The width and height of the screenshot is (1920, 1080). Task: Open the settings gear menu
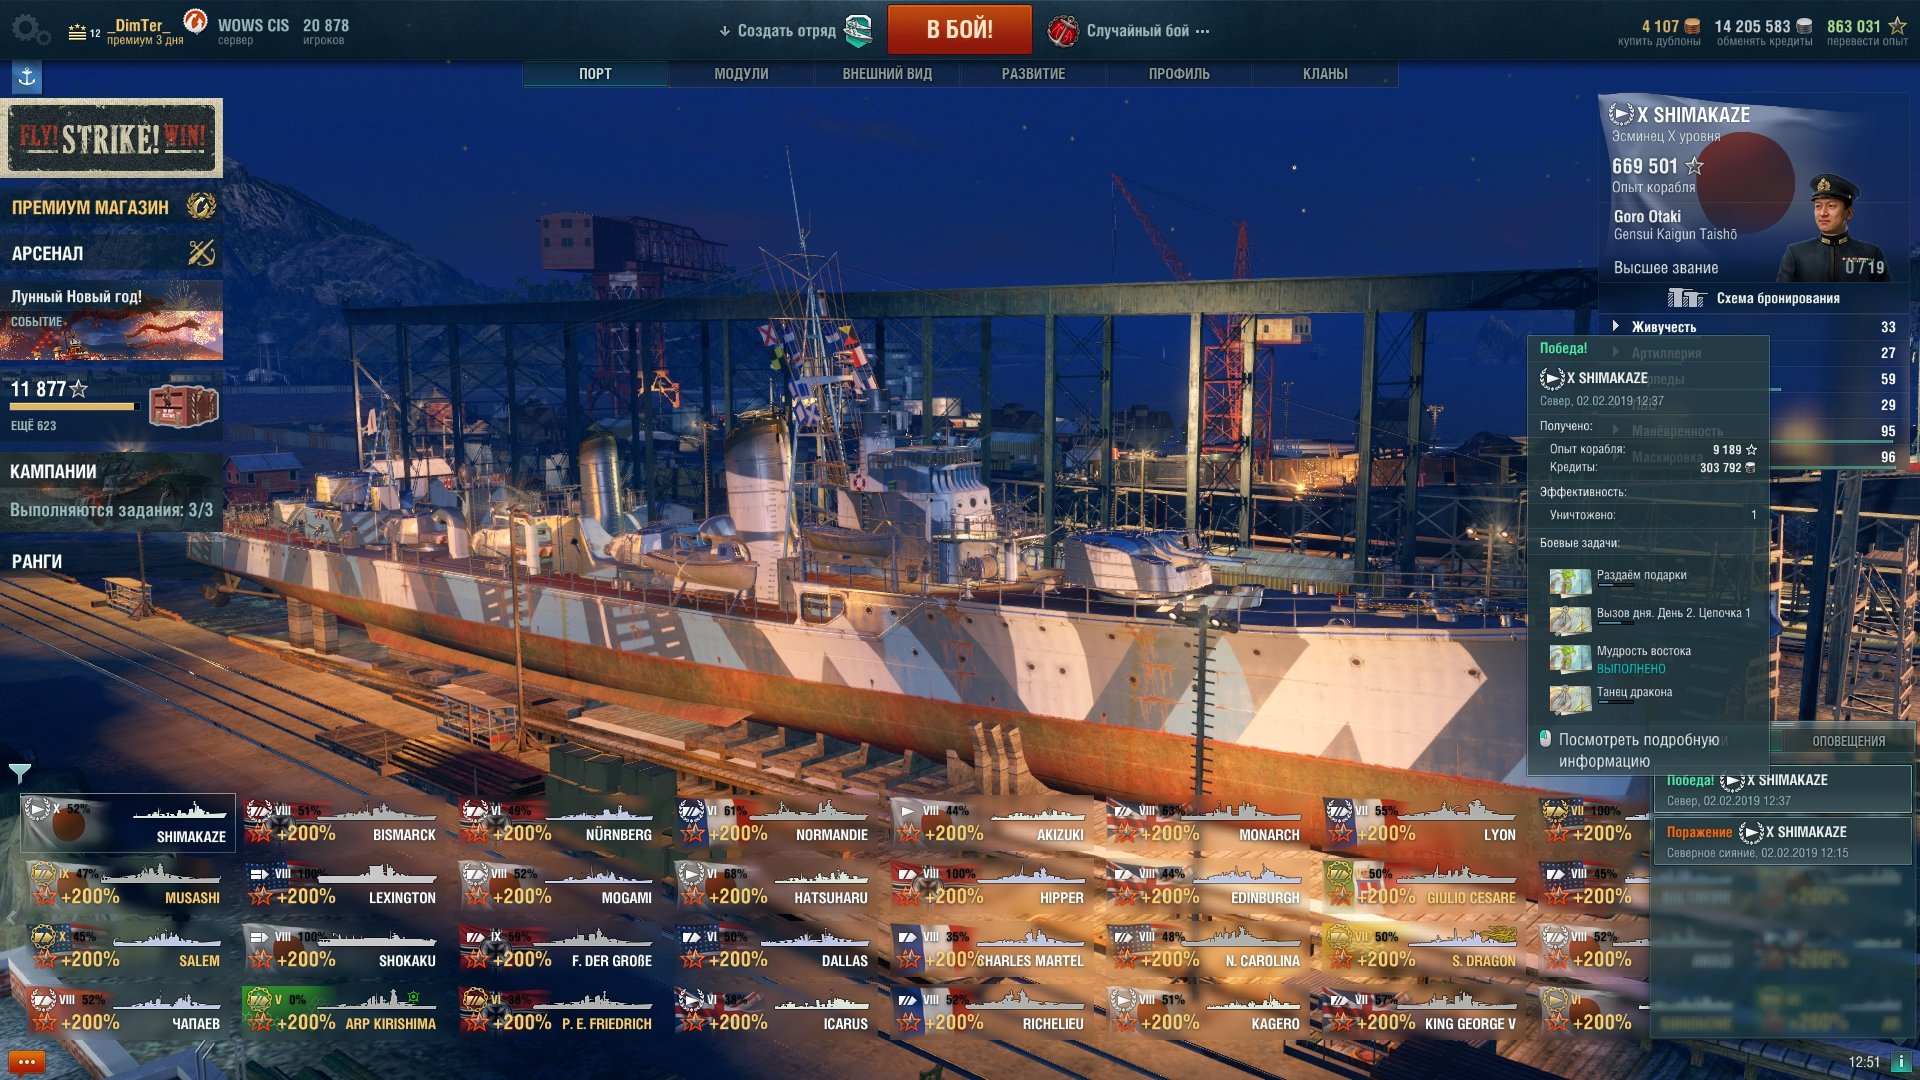[30, 29]
